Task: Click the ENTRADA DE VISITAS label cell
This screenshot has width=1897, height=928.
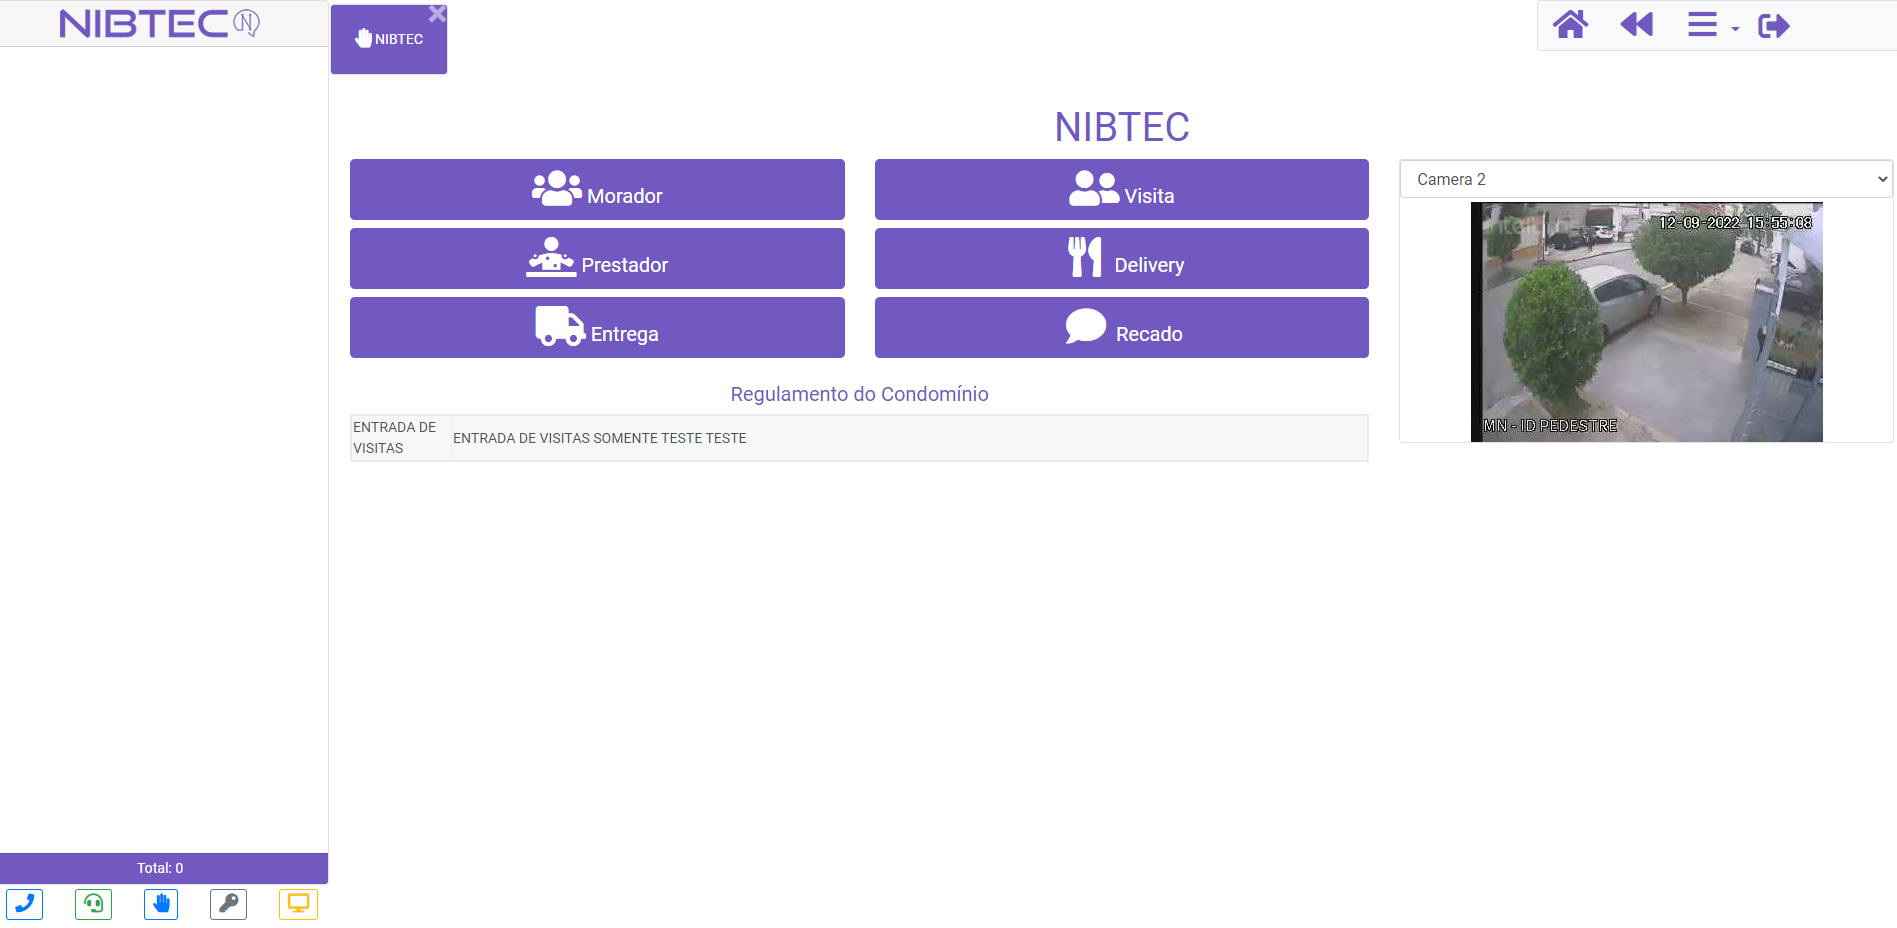Action: 400,438
